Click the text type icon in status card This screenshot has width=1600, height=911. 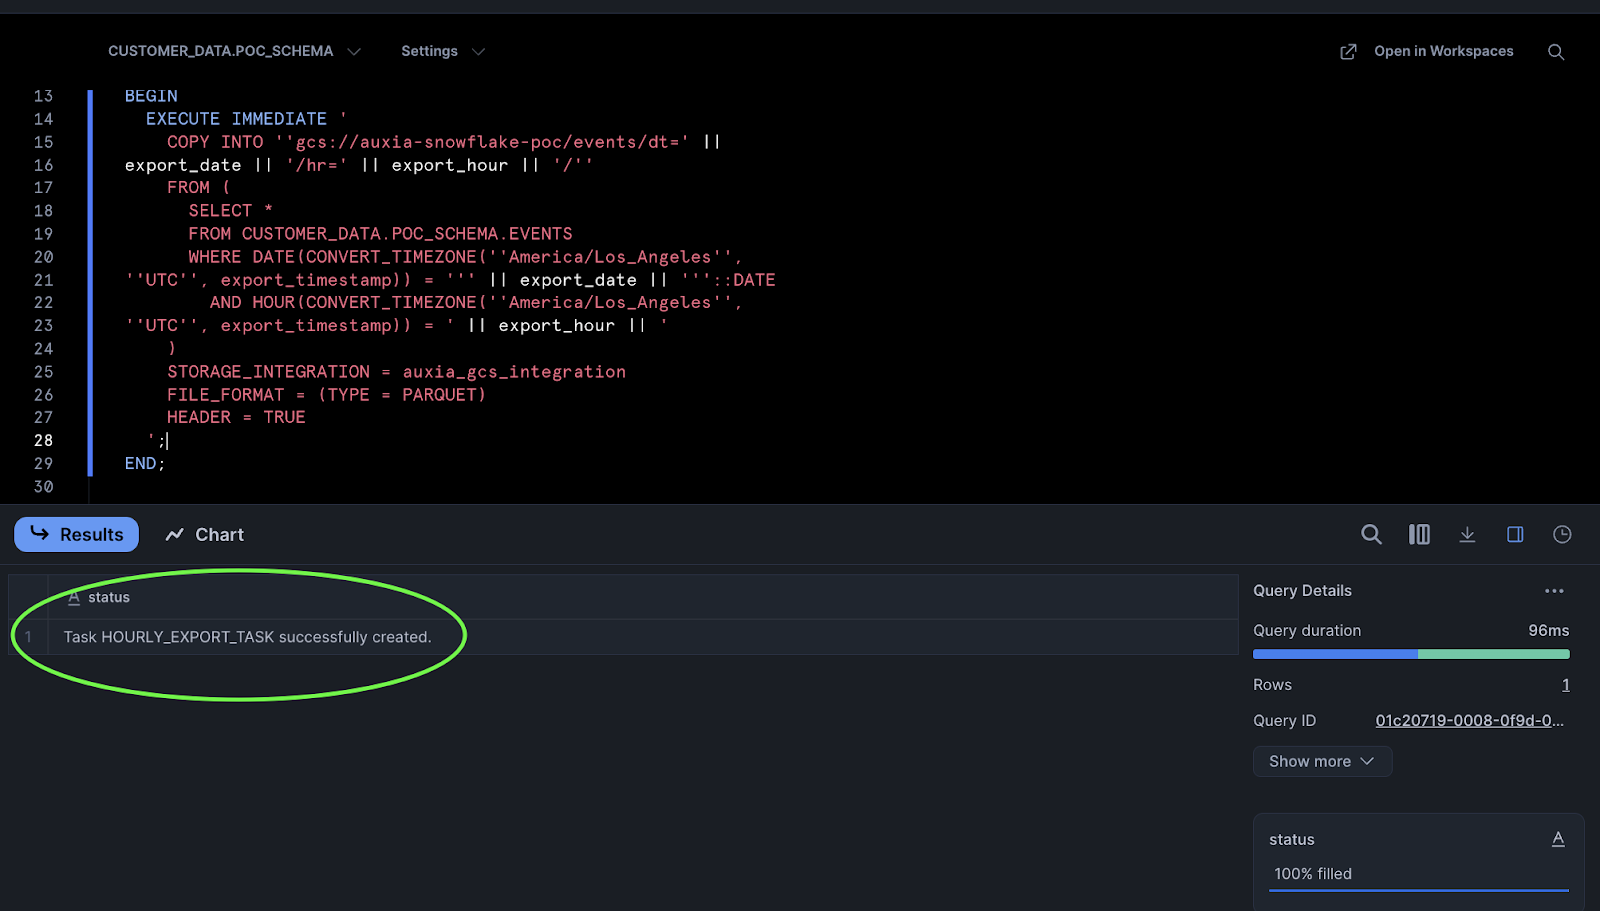click(x=1558, y=839)
